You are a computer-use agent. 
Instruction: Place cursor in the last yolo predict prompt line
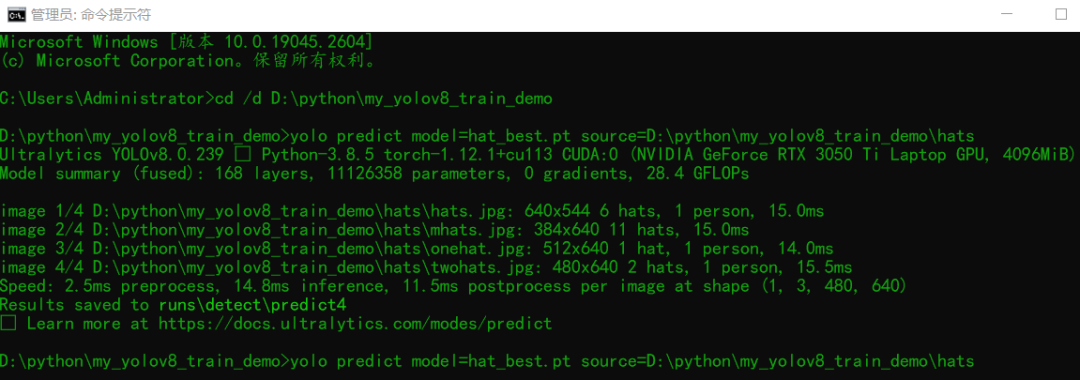[x=487, y=361]
